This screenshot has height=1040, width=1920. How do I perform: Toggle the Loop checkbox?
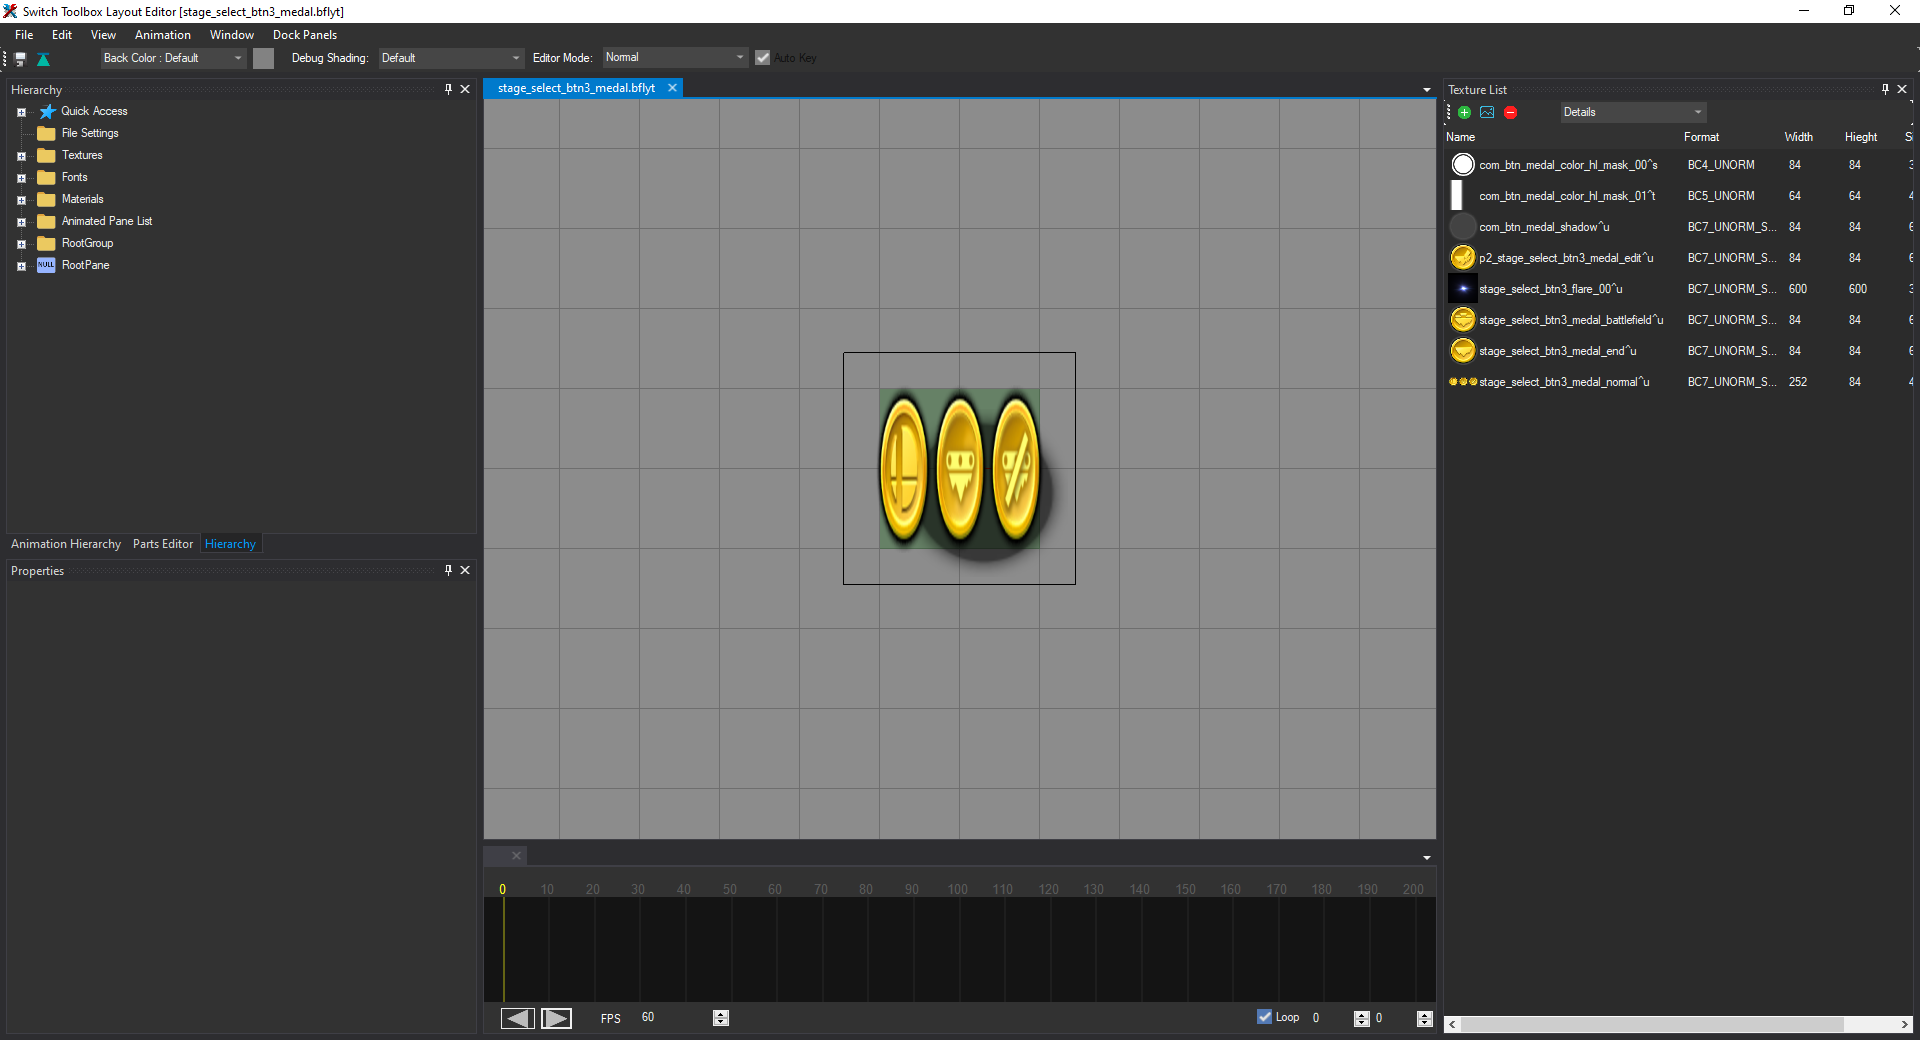point(1264,1017)
